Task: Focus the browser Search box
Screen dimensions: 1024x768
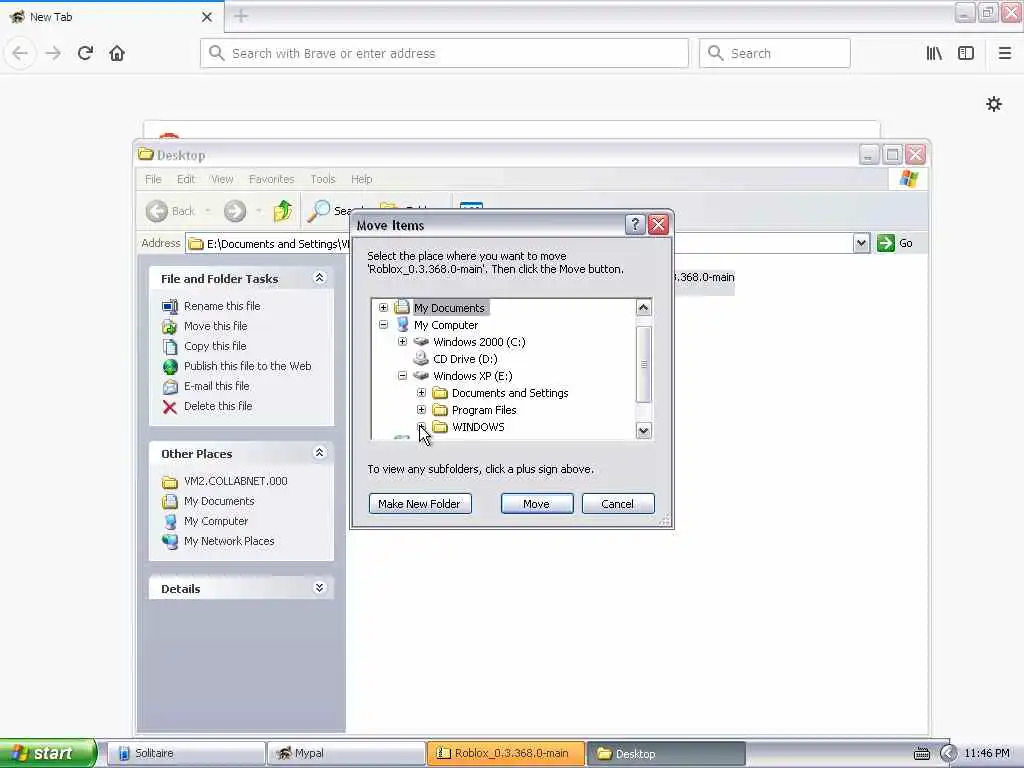Action: click(775, 53)
